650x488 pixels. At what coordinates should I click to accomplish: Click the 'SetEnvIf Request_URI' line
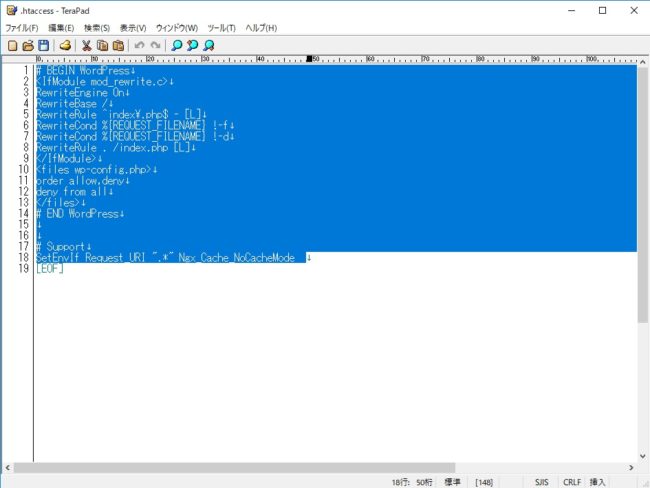173,257
